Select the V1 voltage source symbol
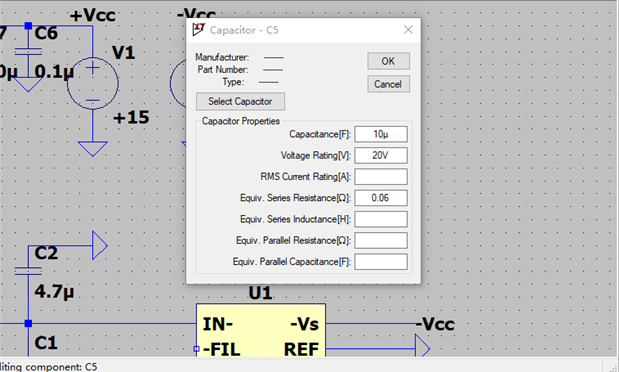 coord(93,83)
